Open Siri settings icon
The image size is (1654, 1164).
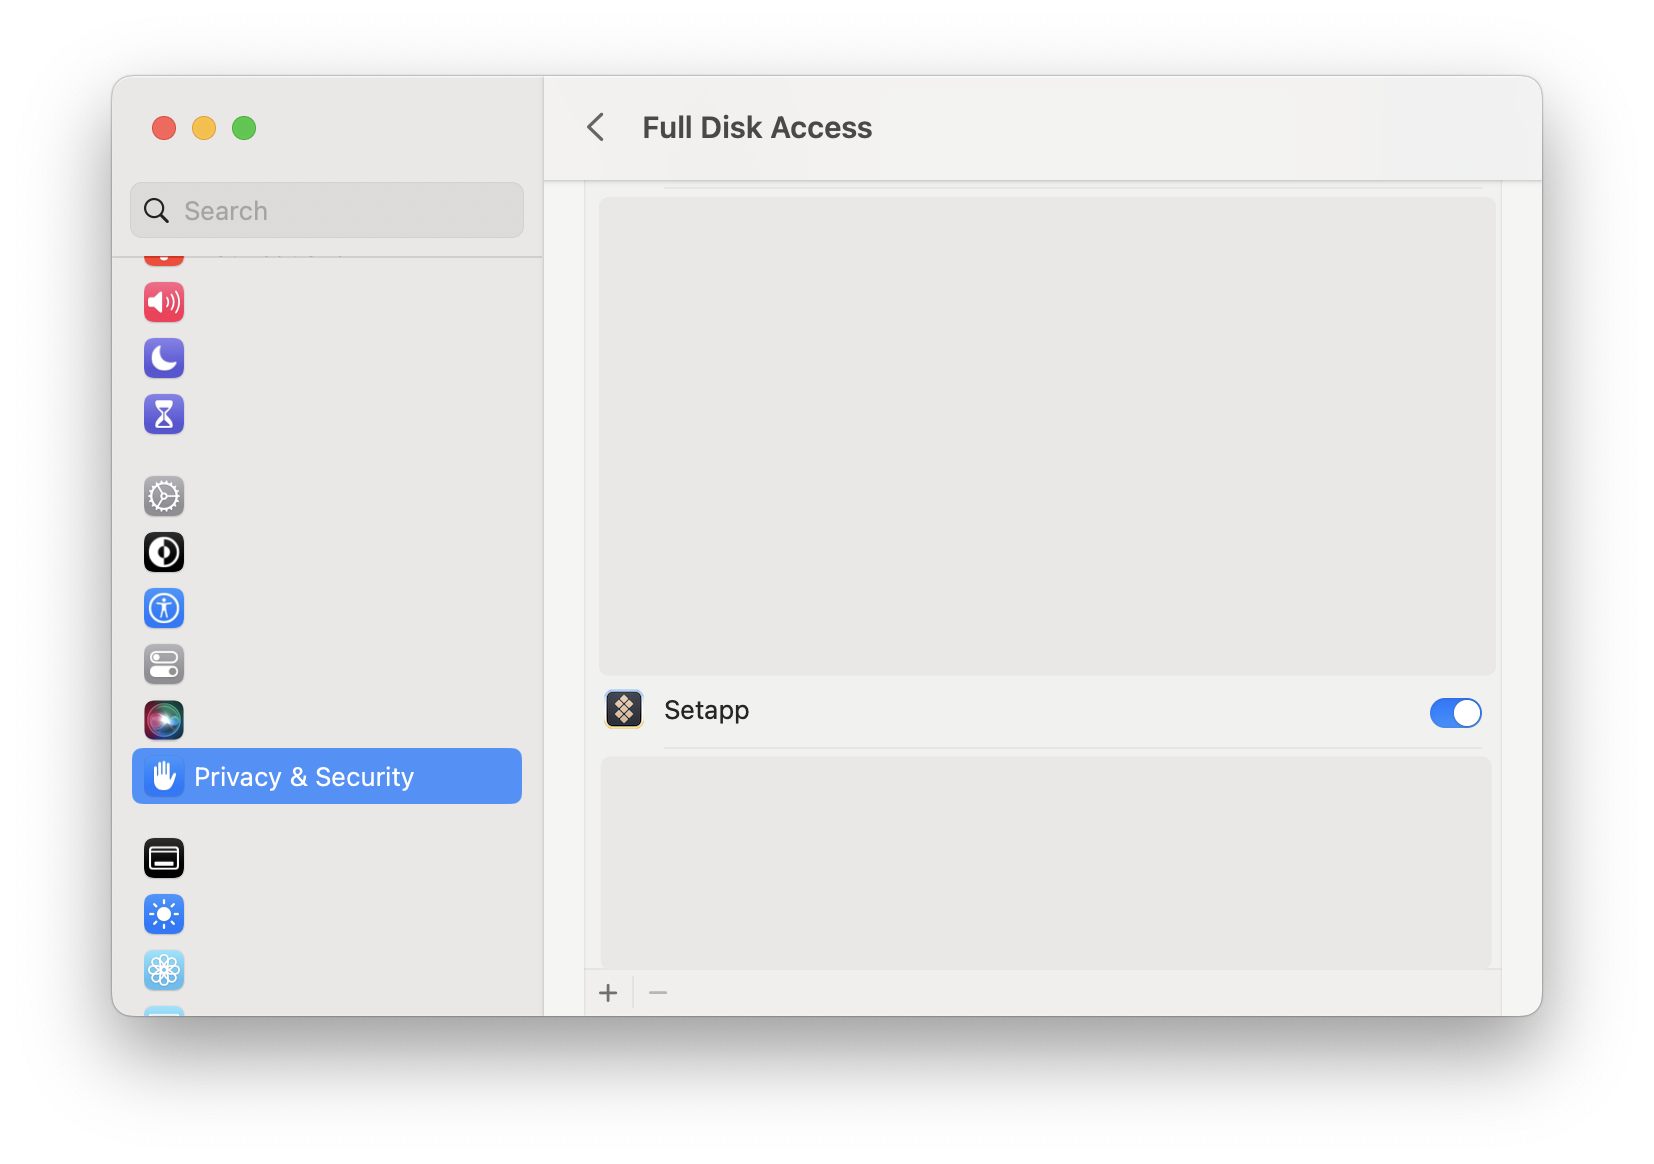(164, 720)
